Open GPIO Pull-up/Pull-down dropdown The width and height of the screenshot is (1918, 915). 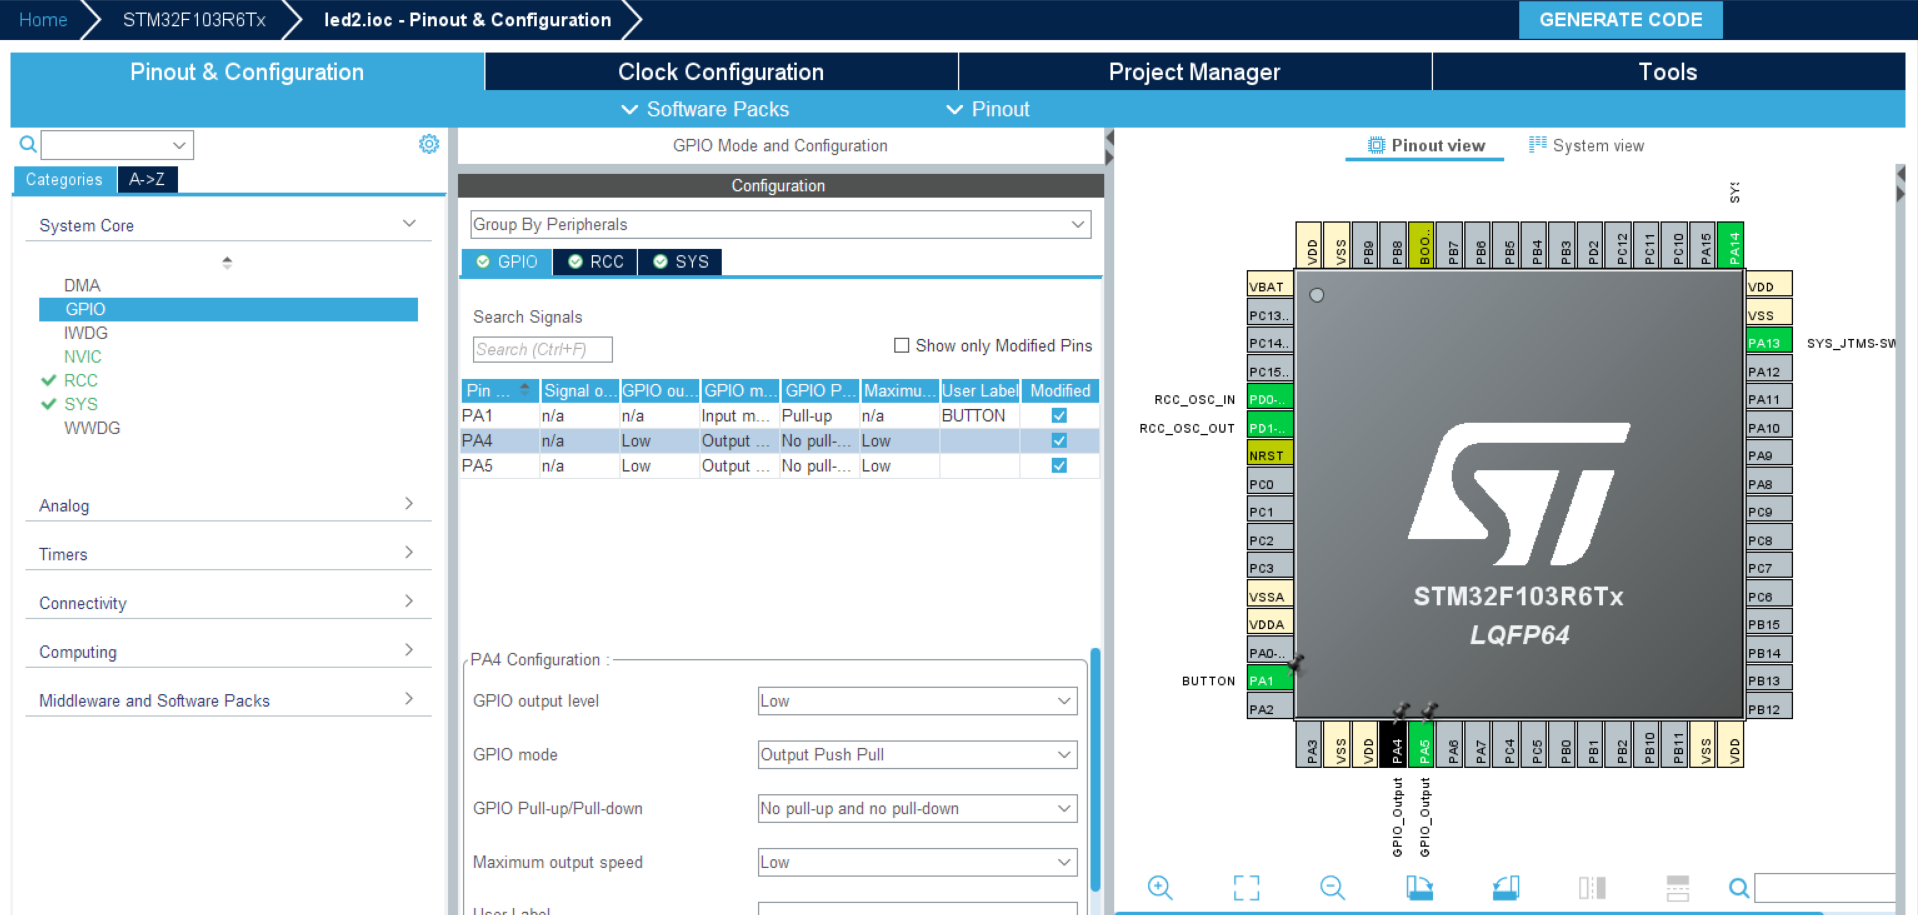pos(917,808)
